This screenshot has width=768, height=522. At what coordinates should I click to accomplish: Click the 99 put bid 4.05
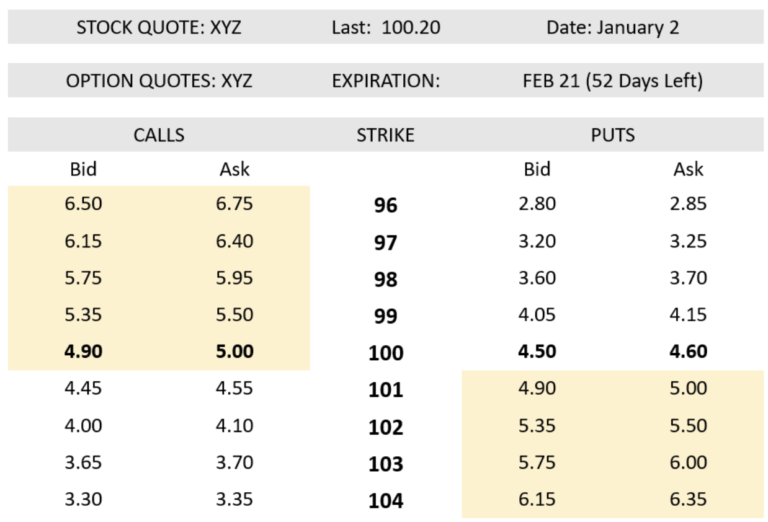click(537, 314)
